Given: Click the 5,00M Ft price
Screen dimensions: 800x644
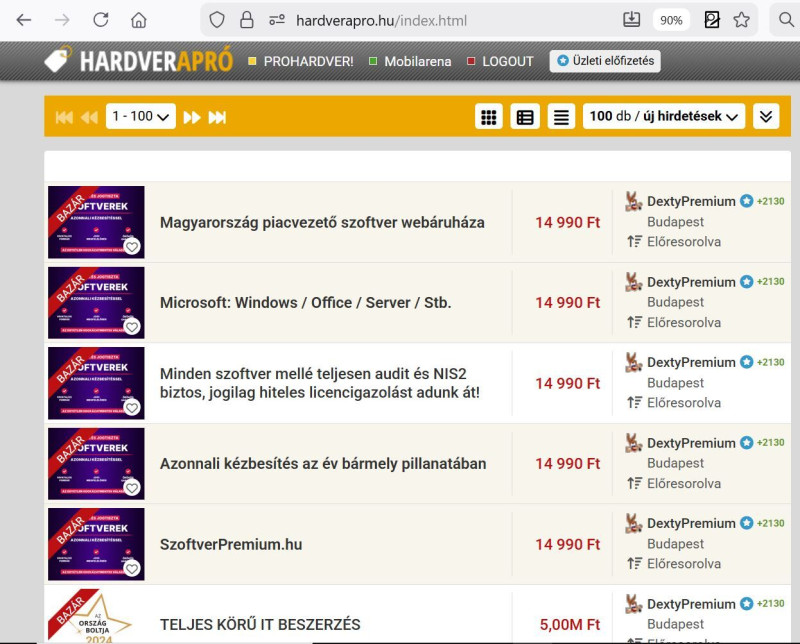Looking at the screenshot, I should point(570,625).
